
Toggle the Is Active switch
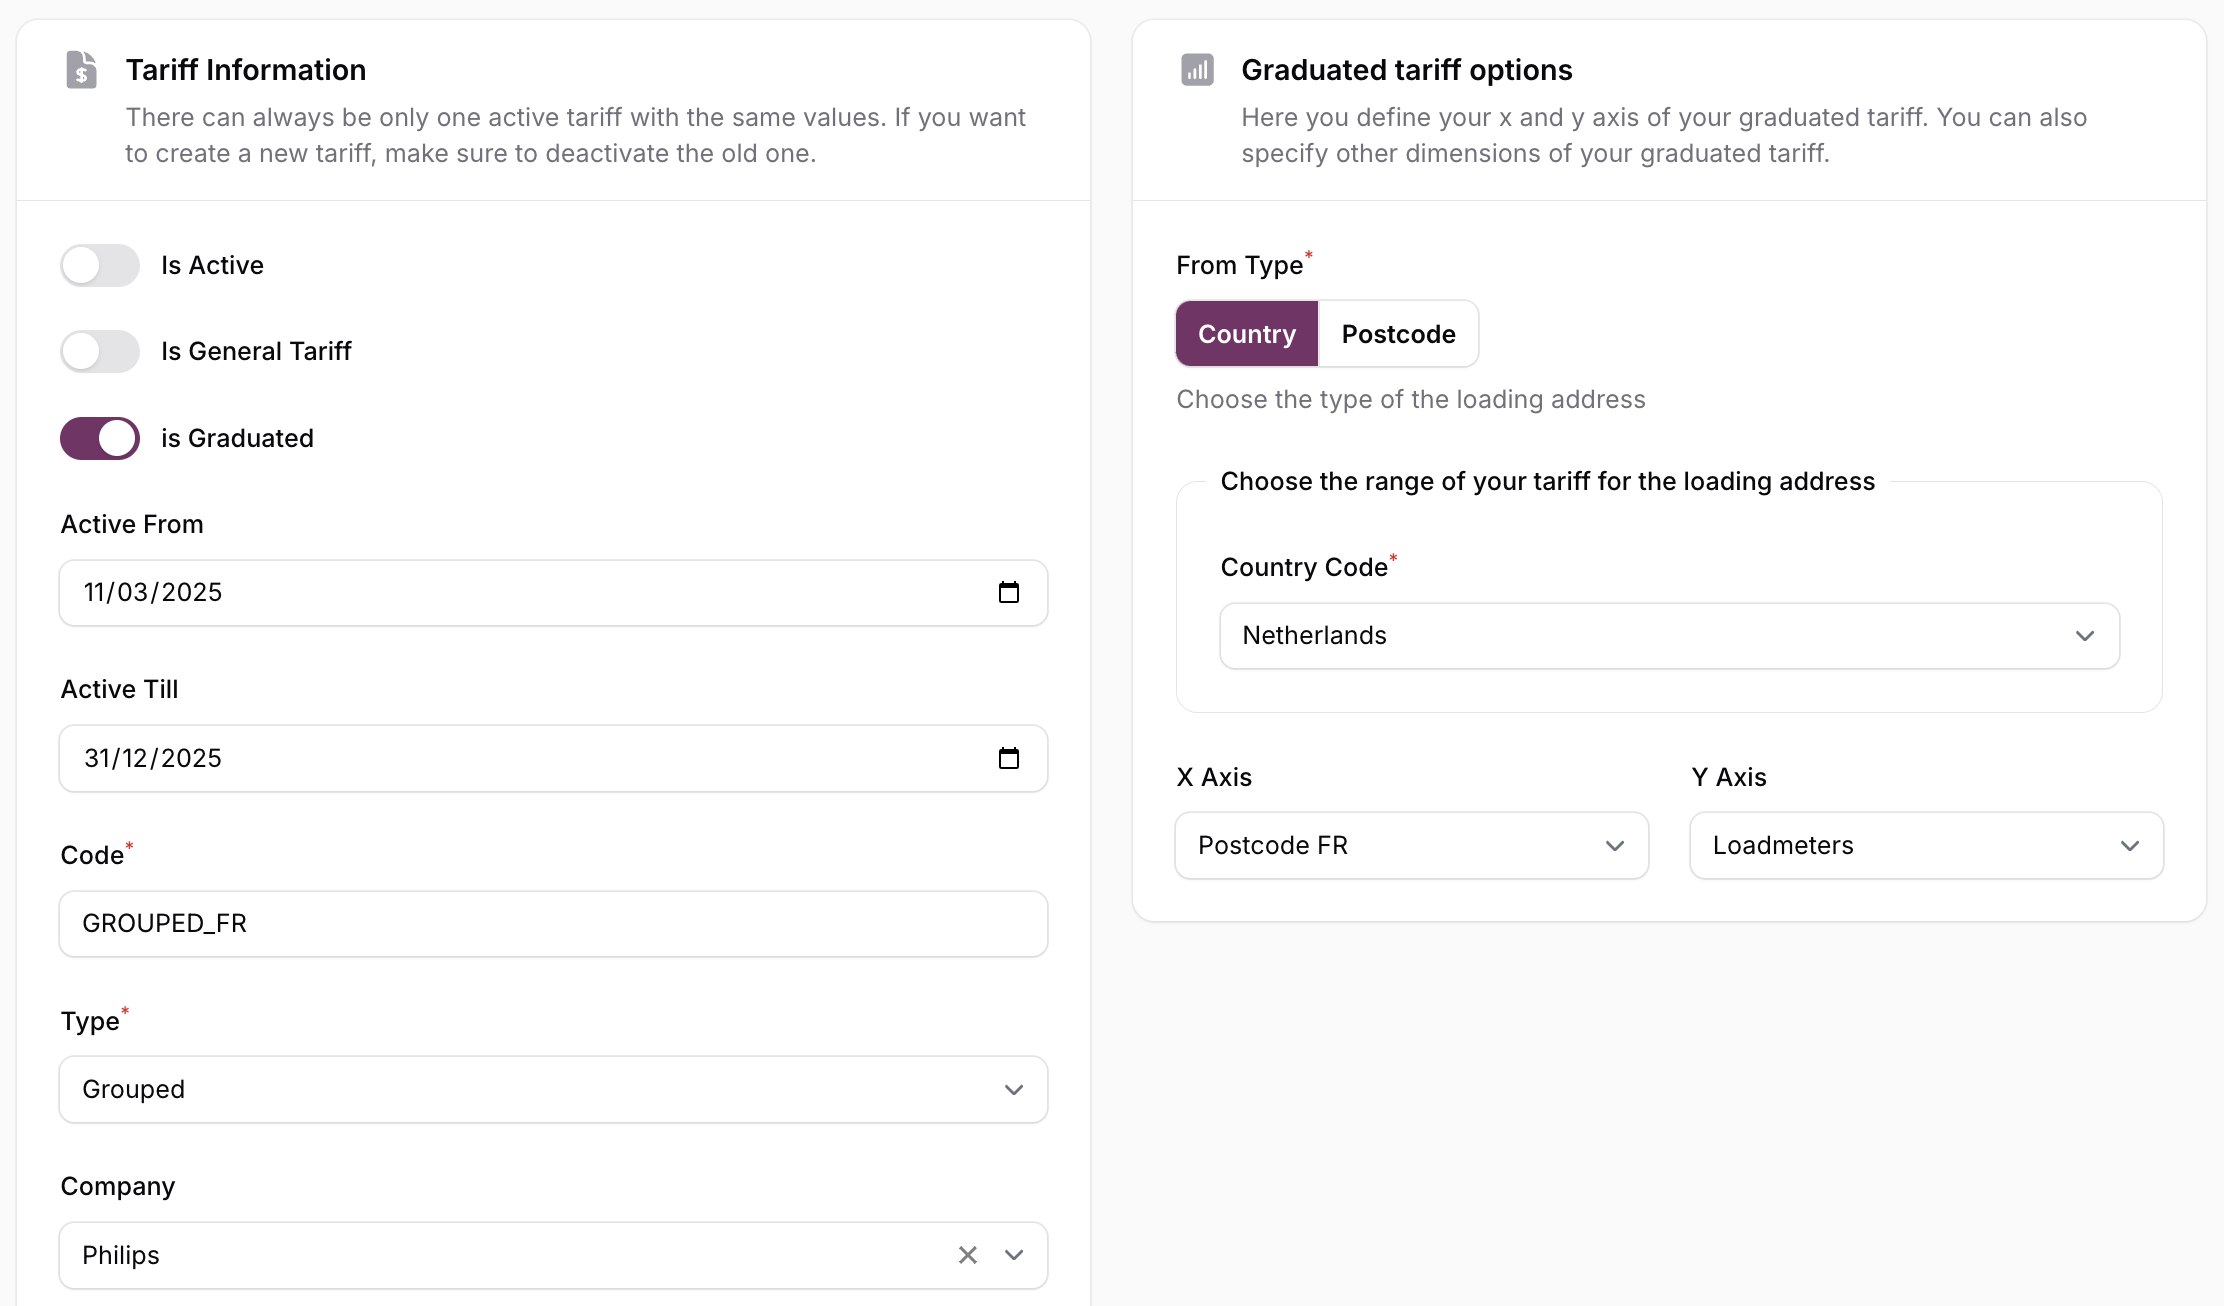100,265
